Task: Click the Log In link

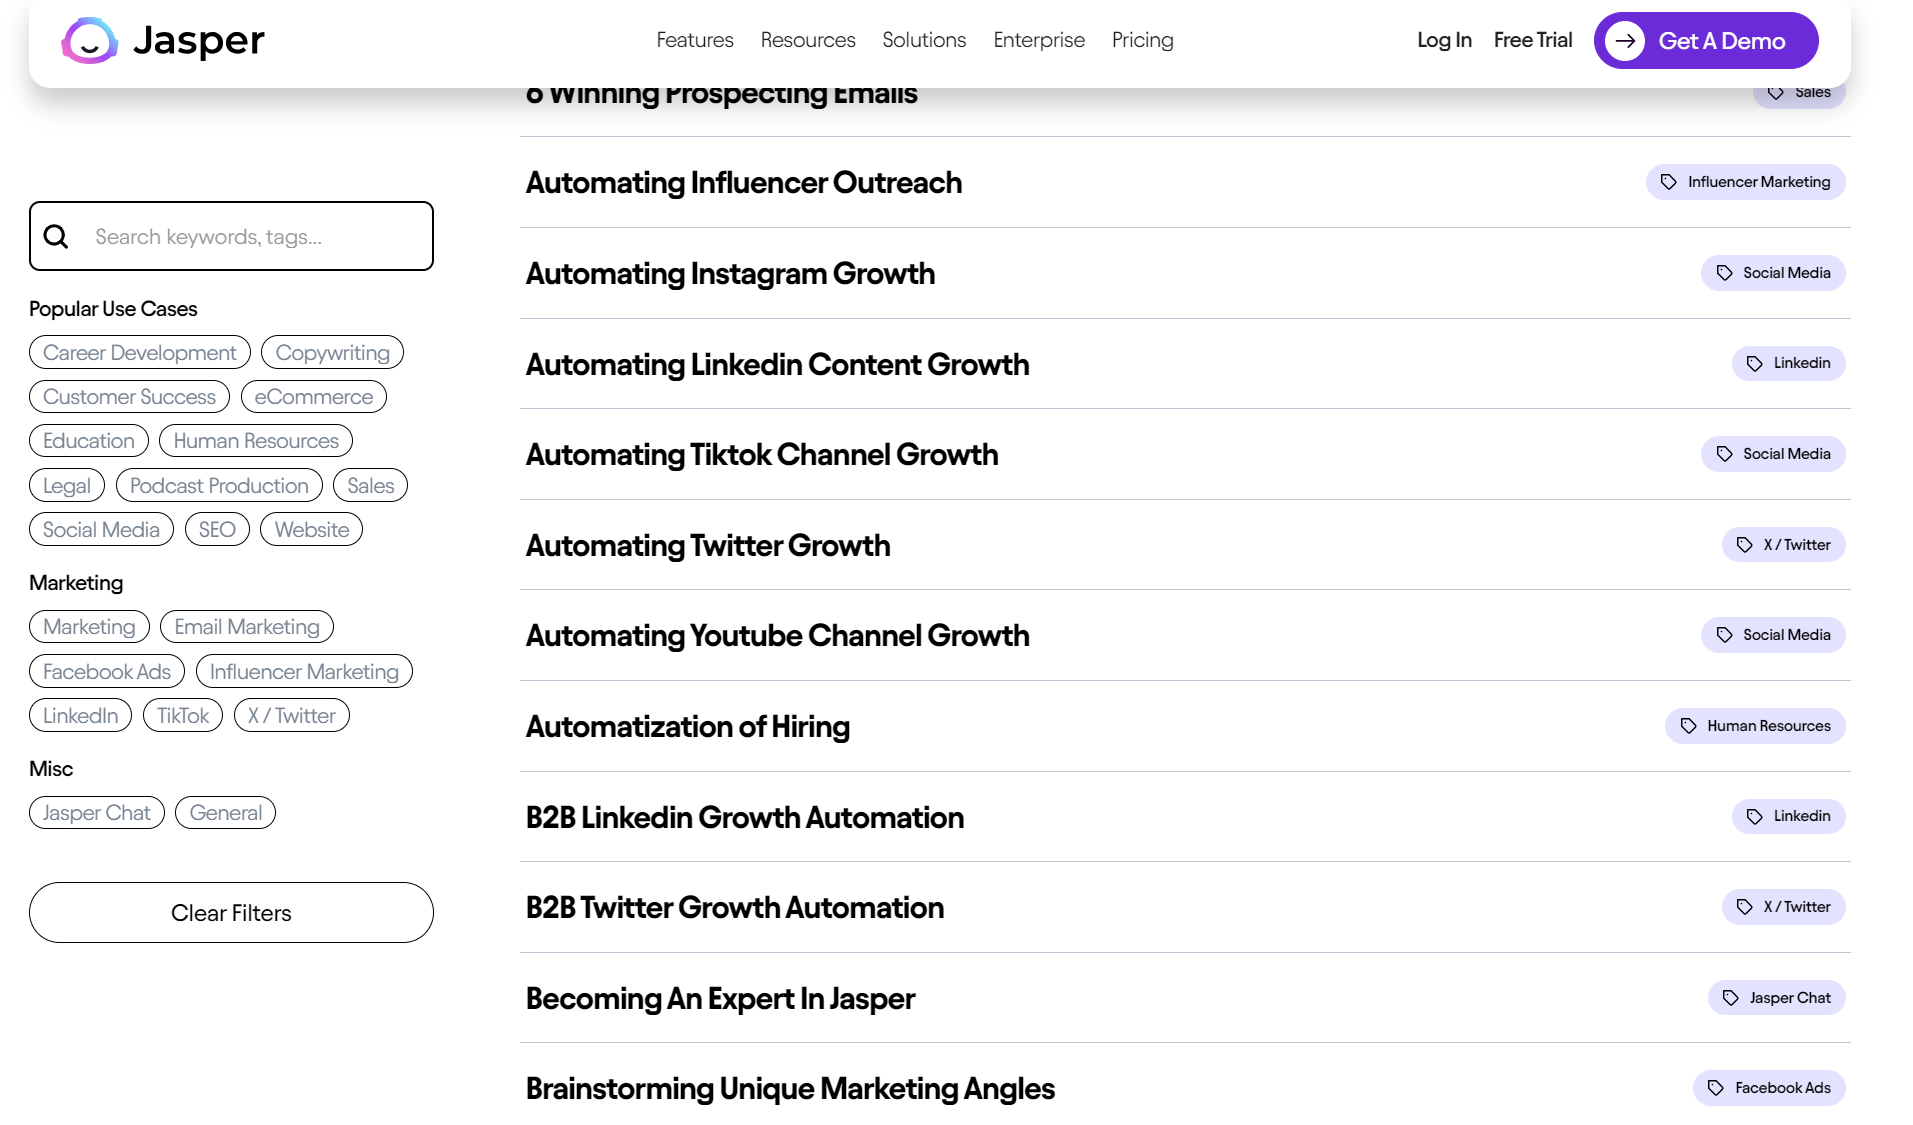Action: point(1443,40)
